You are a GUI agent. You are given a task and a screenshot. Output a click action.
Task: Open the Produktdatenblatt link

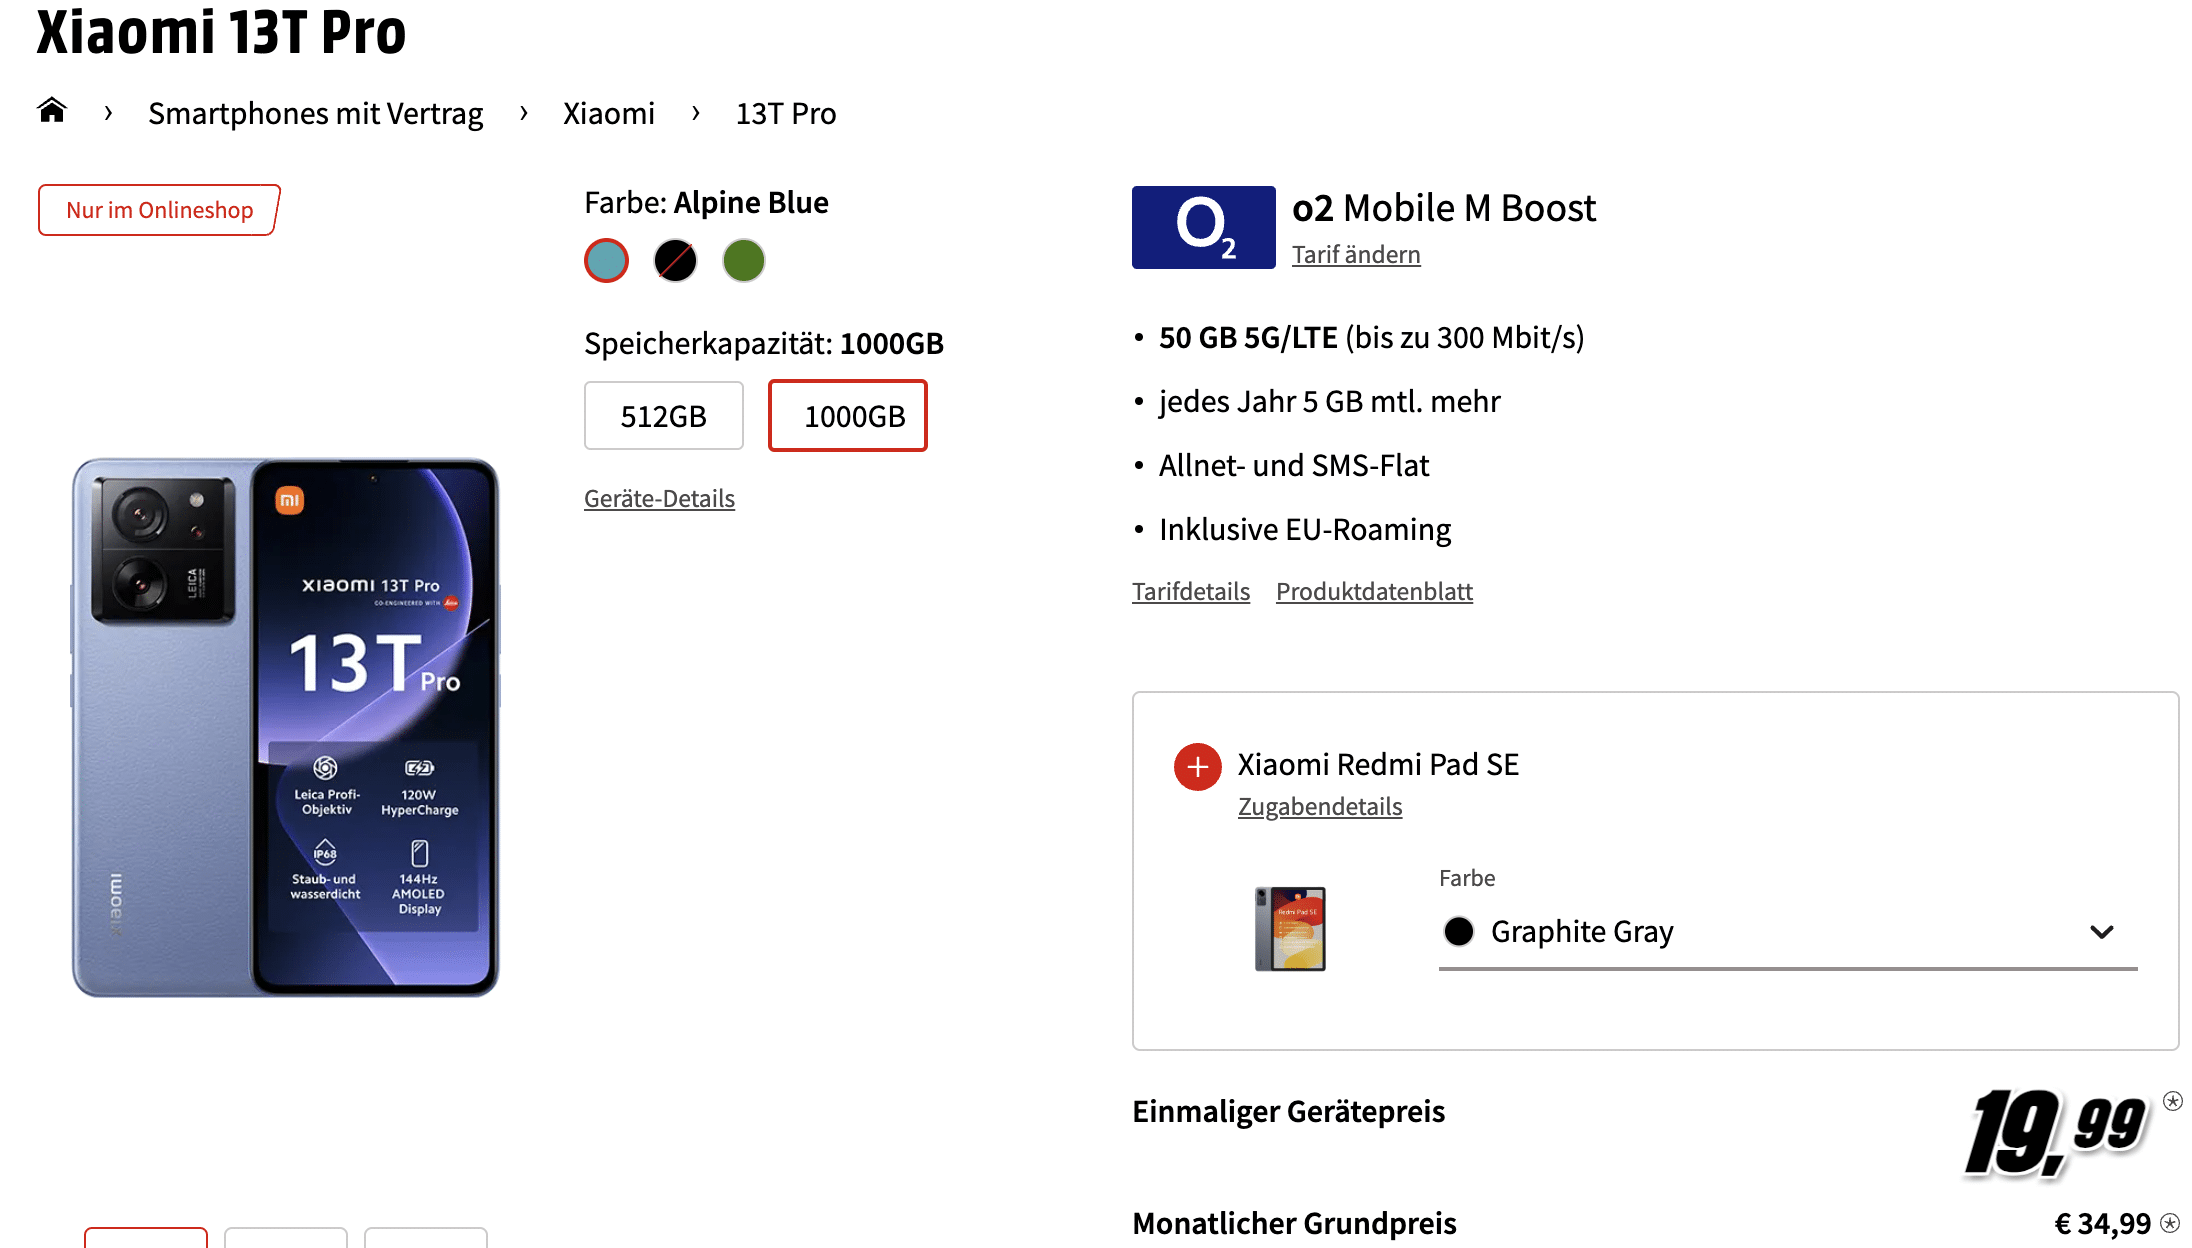(x=1374, y=591)
